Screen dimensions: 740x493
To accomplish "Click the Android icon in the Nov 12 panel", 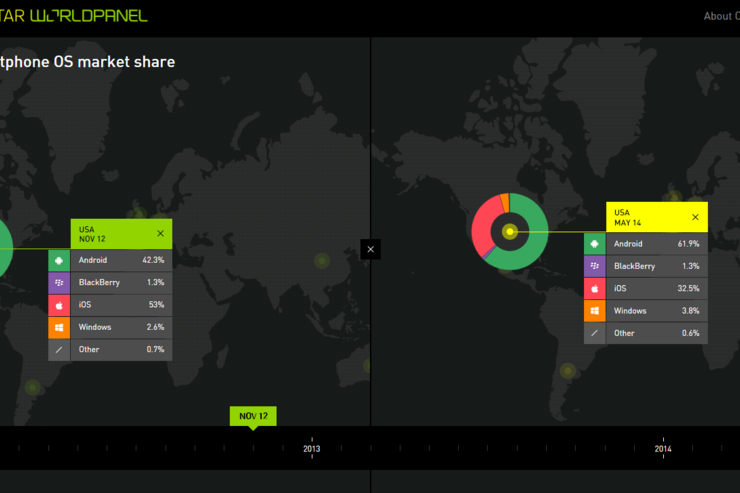I will tap(59, 260).
